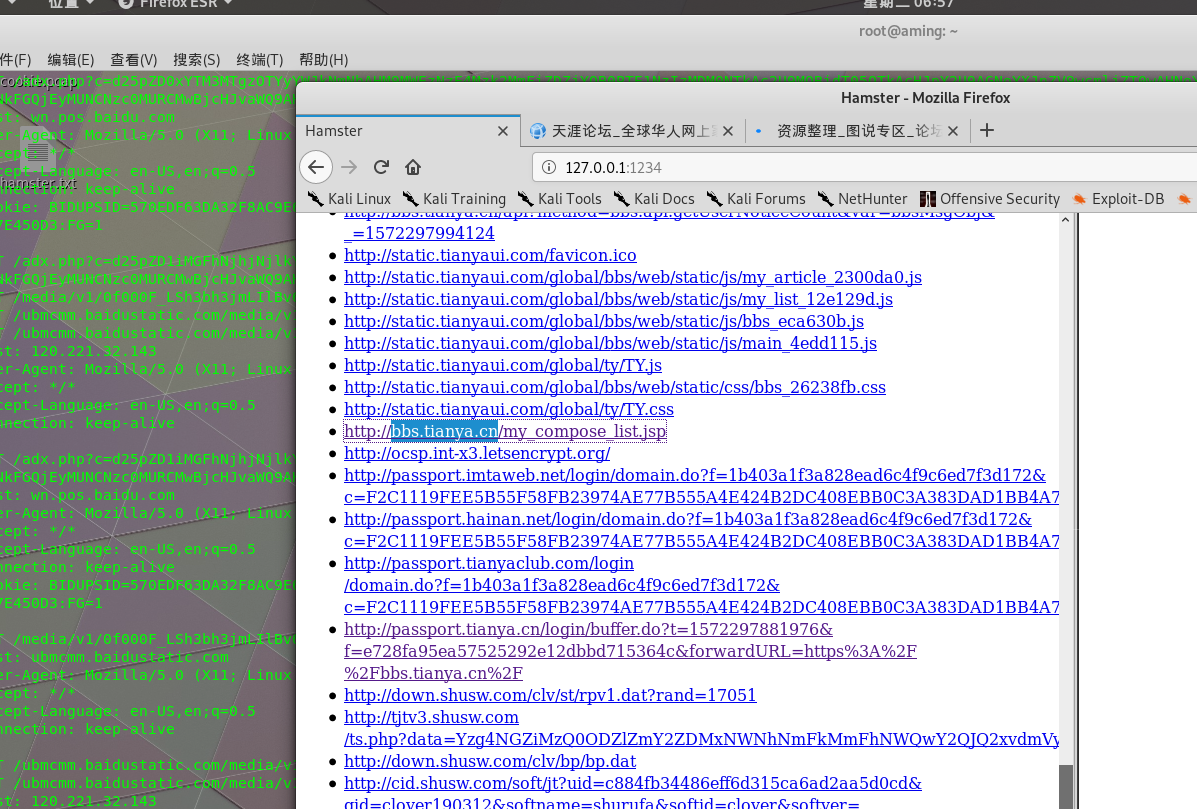The width and height of the screenshot is (1197, 809).
Task: Open the 查看(V) menu in the terminal
Action: click(x=134, y=60)
